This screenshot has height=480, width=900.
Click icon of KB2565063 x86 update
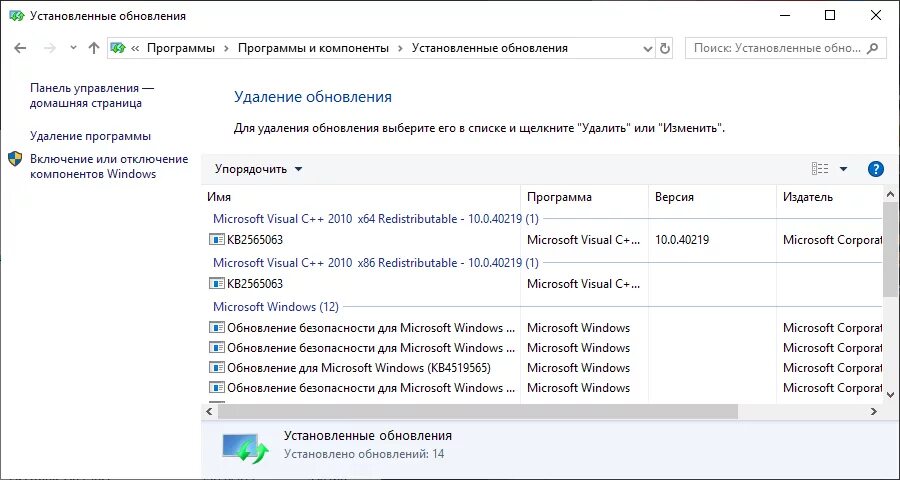point(216,283)
